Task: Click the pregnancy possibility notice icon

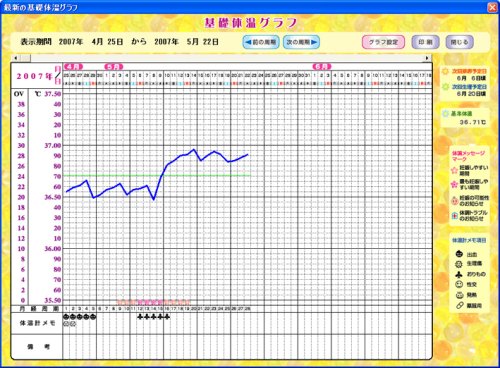Action: [454, 200]
